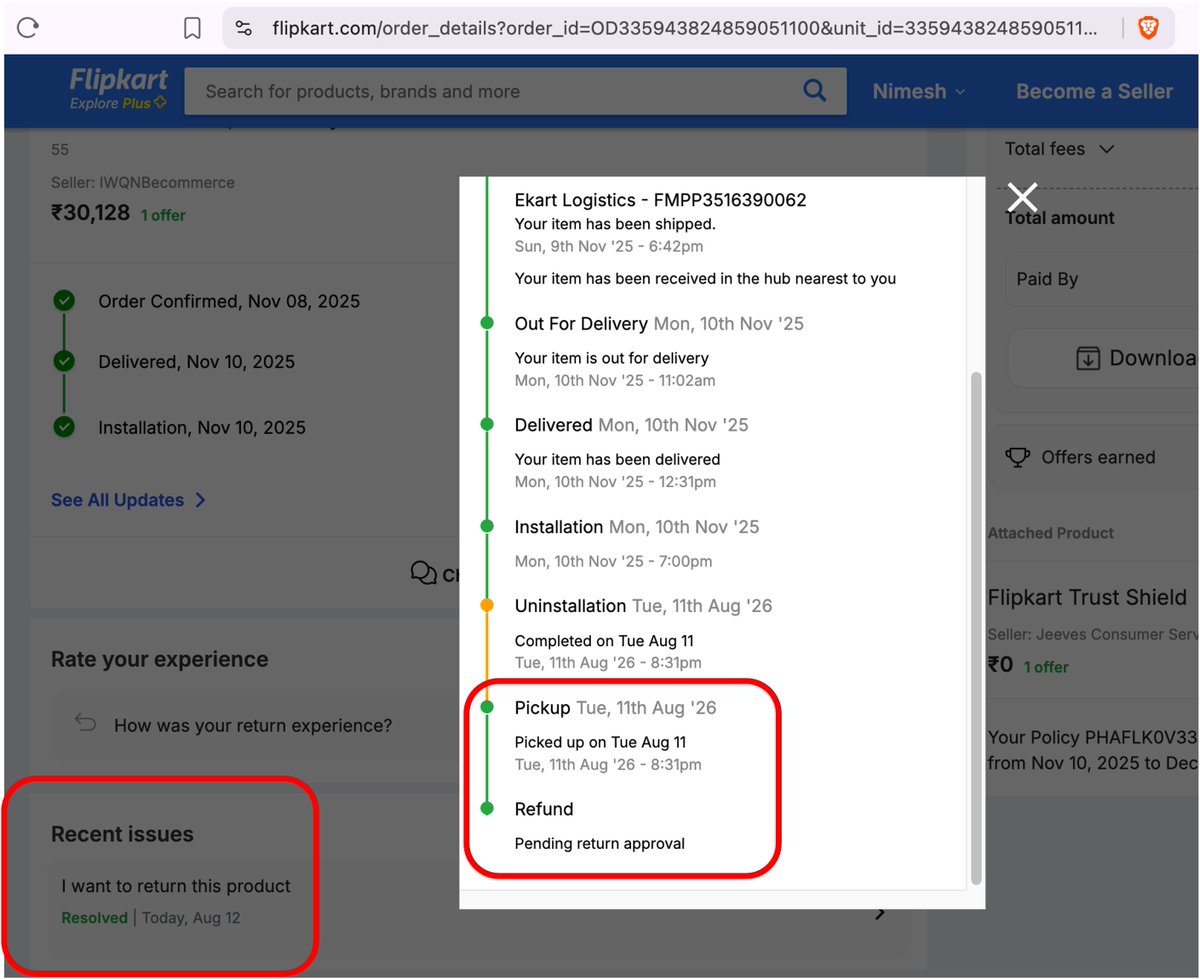Select the Installation timeline dot in popup
The height and width of the screenshot is (979, 1200).
point(487,526)
